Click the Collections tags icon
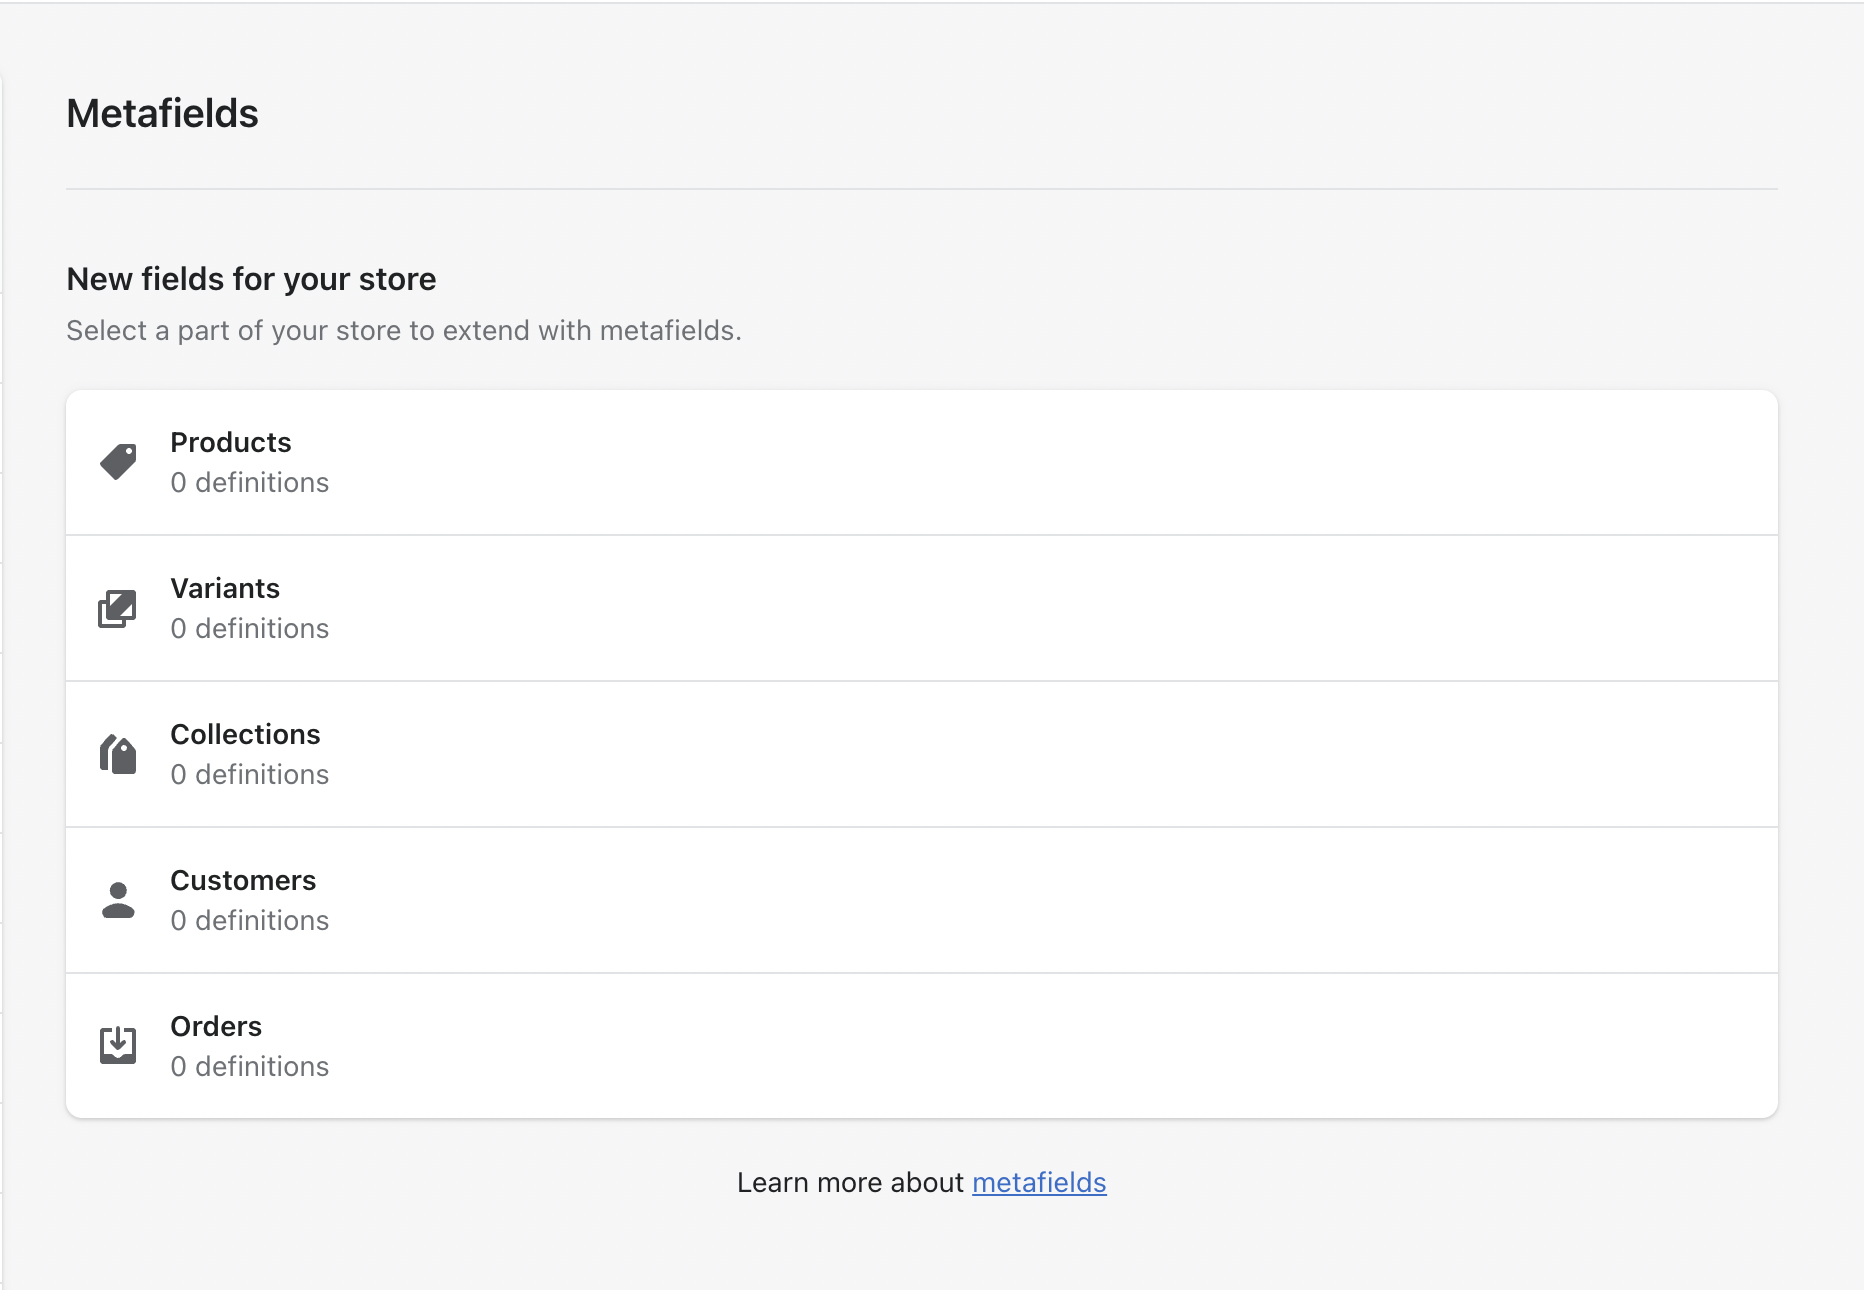The image size is (1864, 1290). 118,754
